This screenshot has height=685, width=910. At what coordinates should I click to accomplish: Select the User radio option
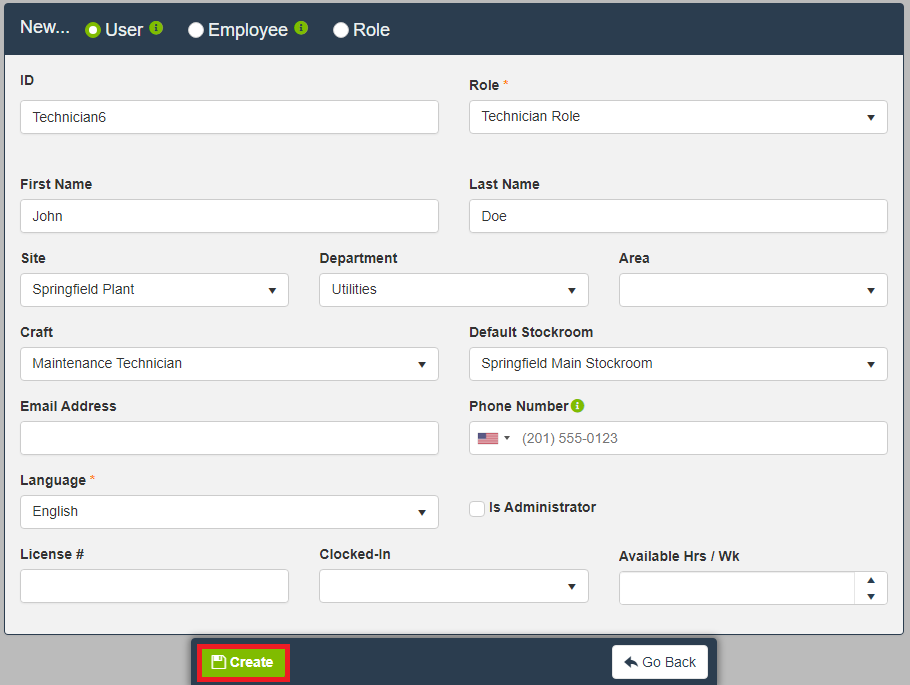[93, 30]
